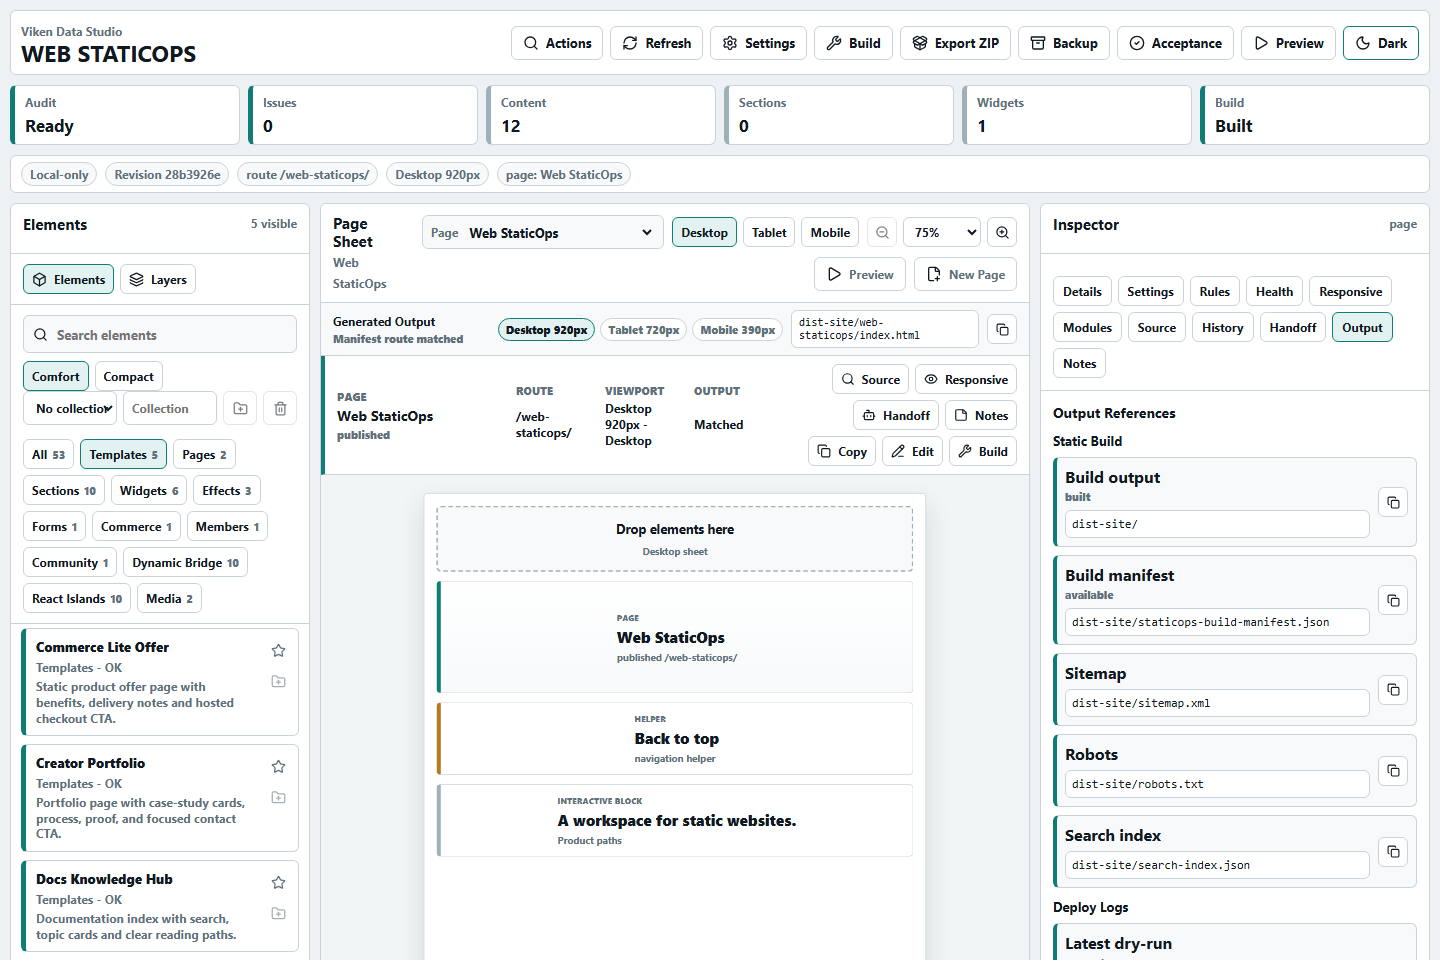Open Settings from top toolbar
1440x960 pixels.
click(x=758, y=43)
